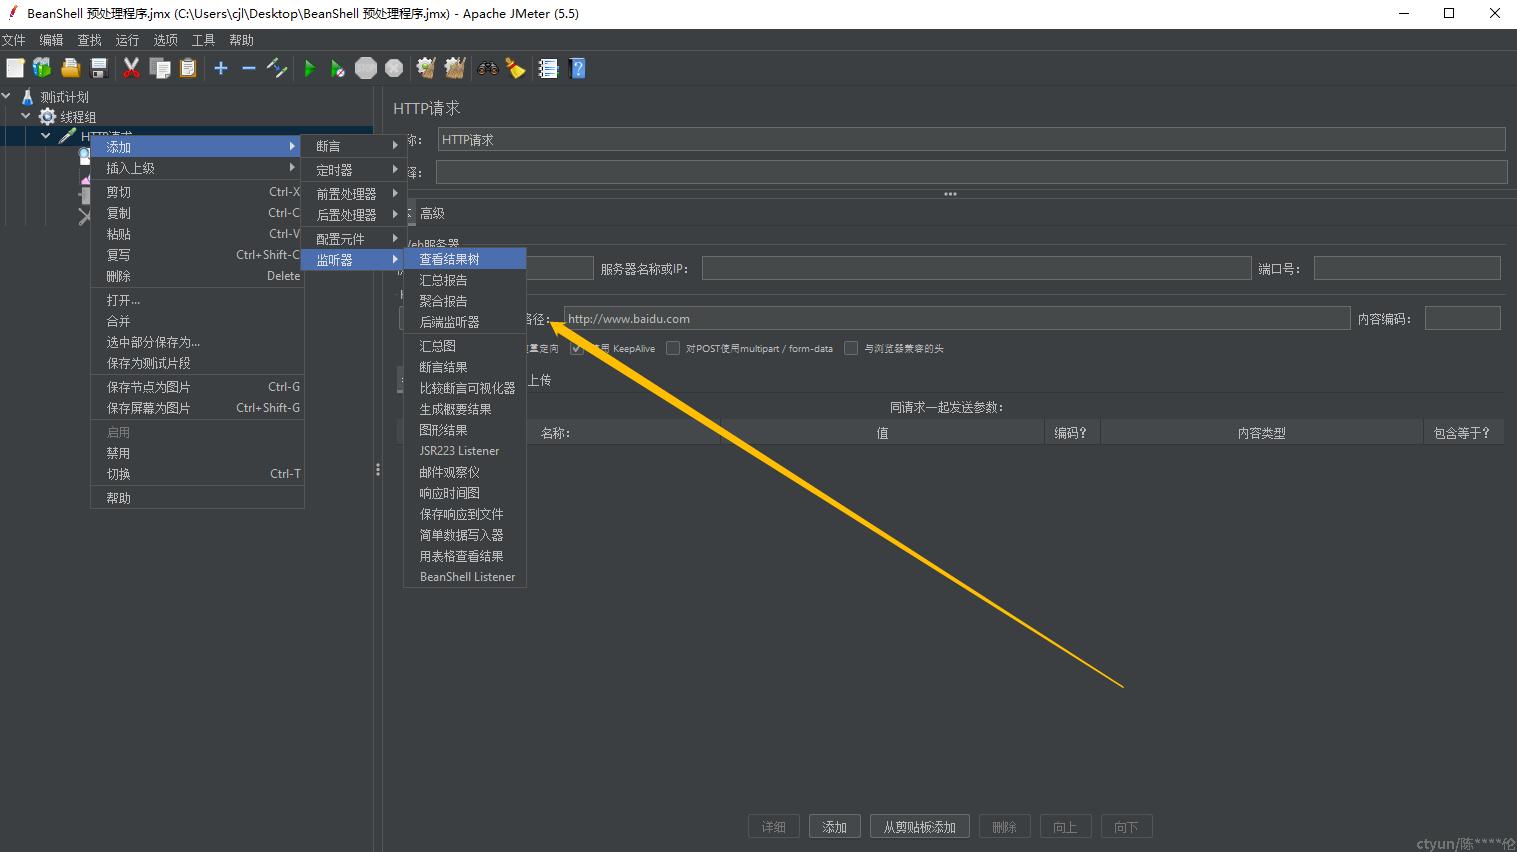Click the HTTP request pipette icon

(67, 135)
